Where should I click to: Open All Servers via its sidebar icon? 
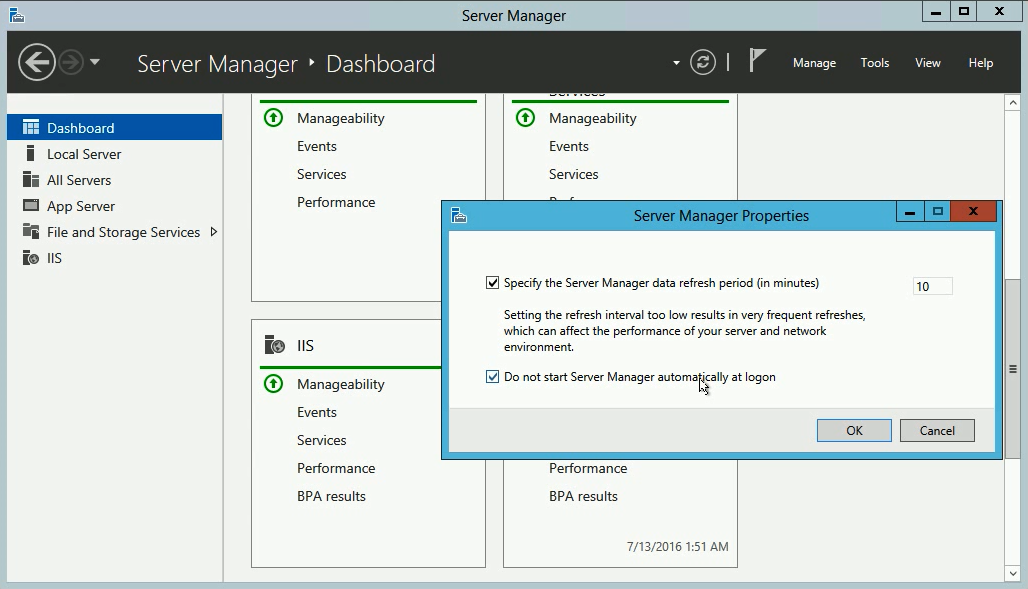click(x=31, y=180)
